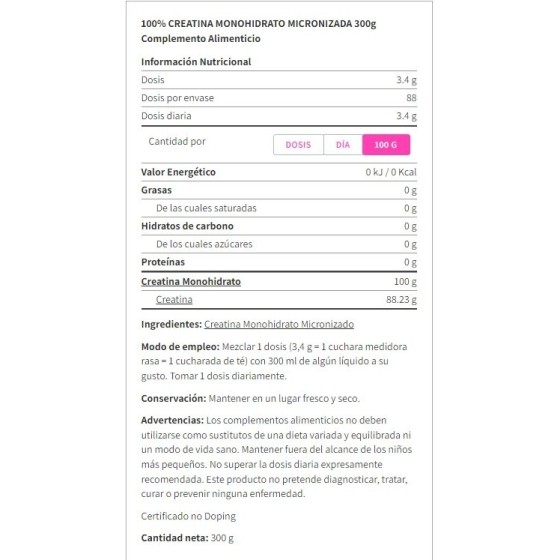Click the Información Nutricional heading

click(196, 62)
